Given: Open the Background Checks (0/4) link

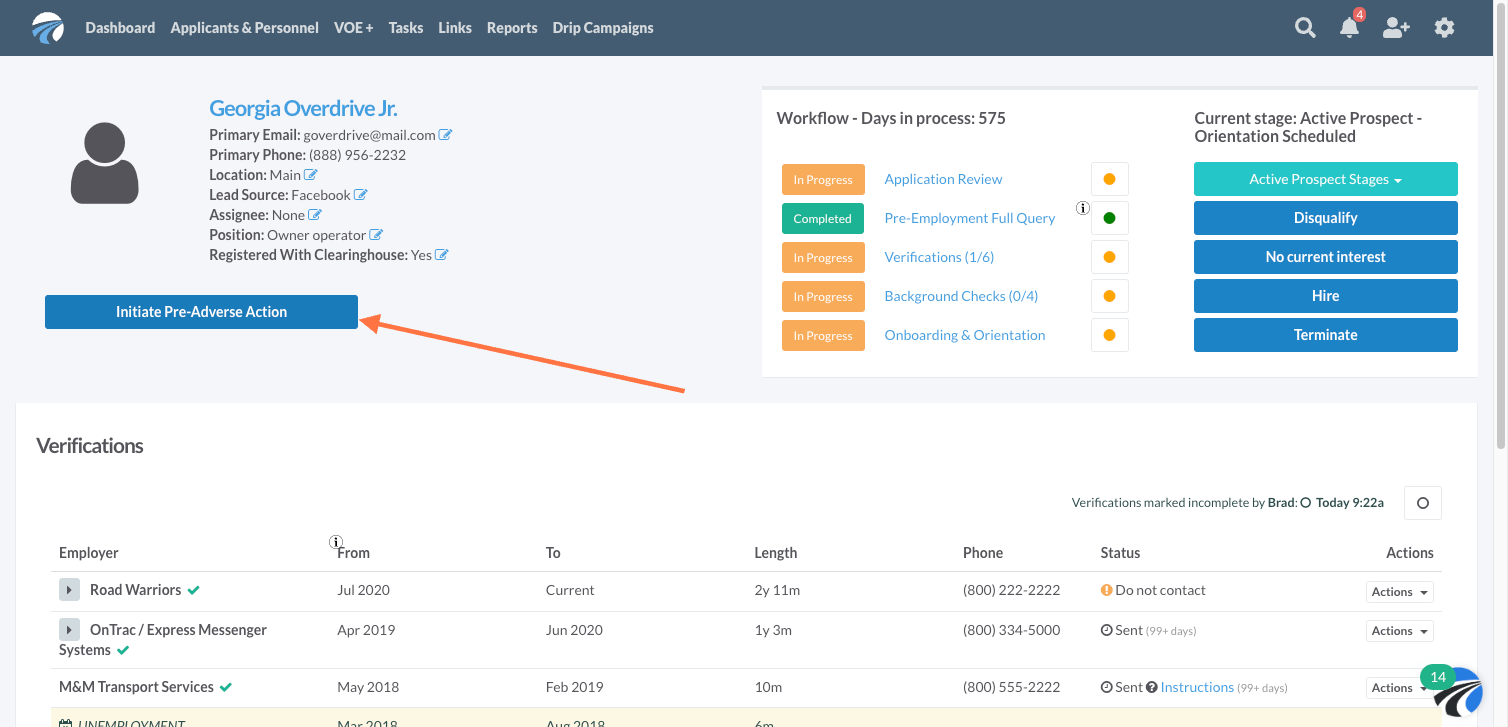Looking at the screenshot, I should [x=961, y=296].
